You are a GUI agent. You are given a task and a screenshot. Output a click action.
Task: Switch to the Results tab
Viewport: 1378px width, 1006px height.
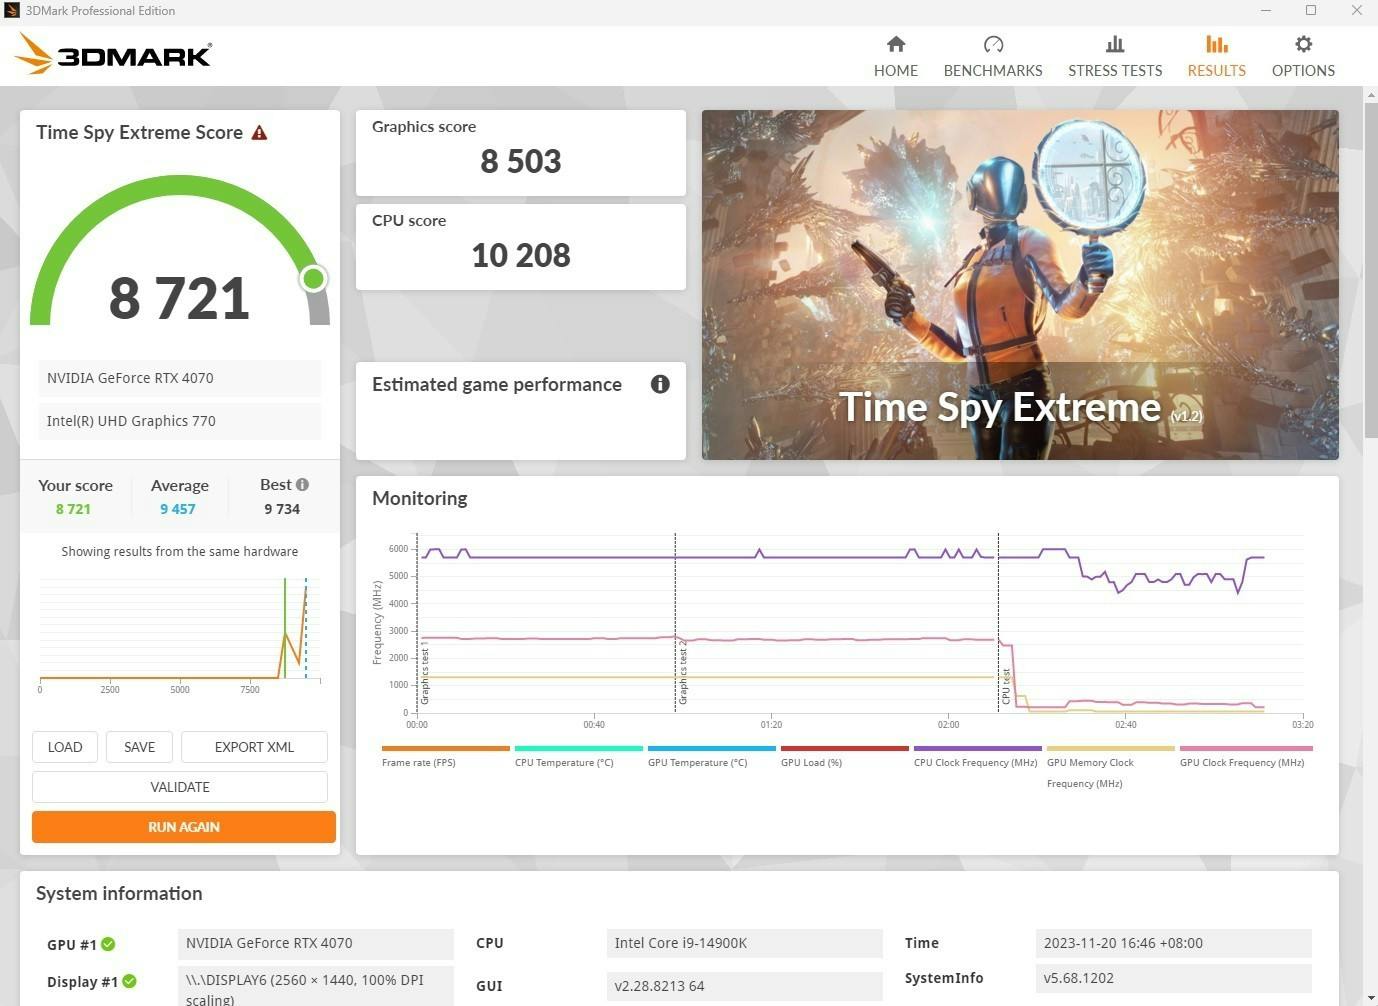point(1216,56)
